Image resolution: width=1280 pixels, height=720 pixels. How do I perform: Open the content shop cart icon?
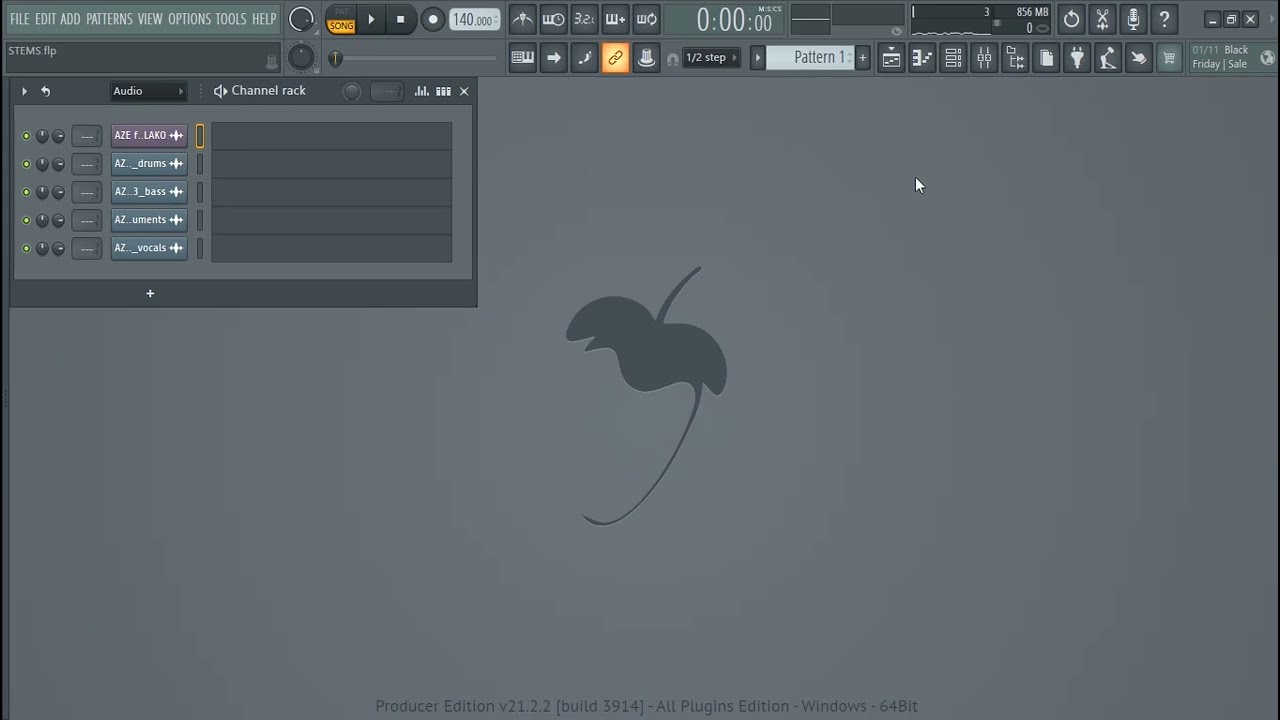pyautogui.click(x=1169, y=58)
